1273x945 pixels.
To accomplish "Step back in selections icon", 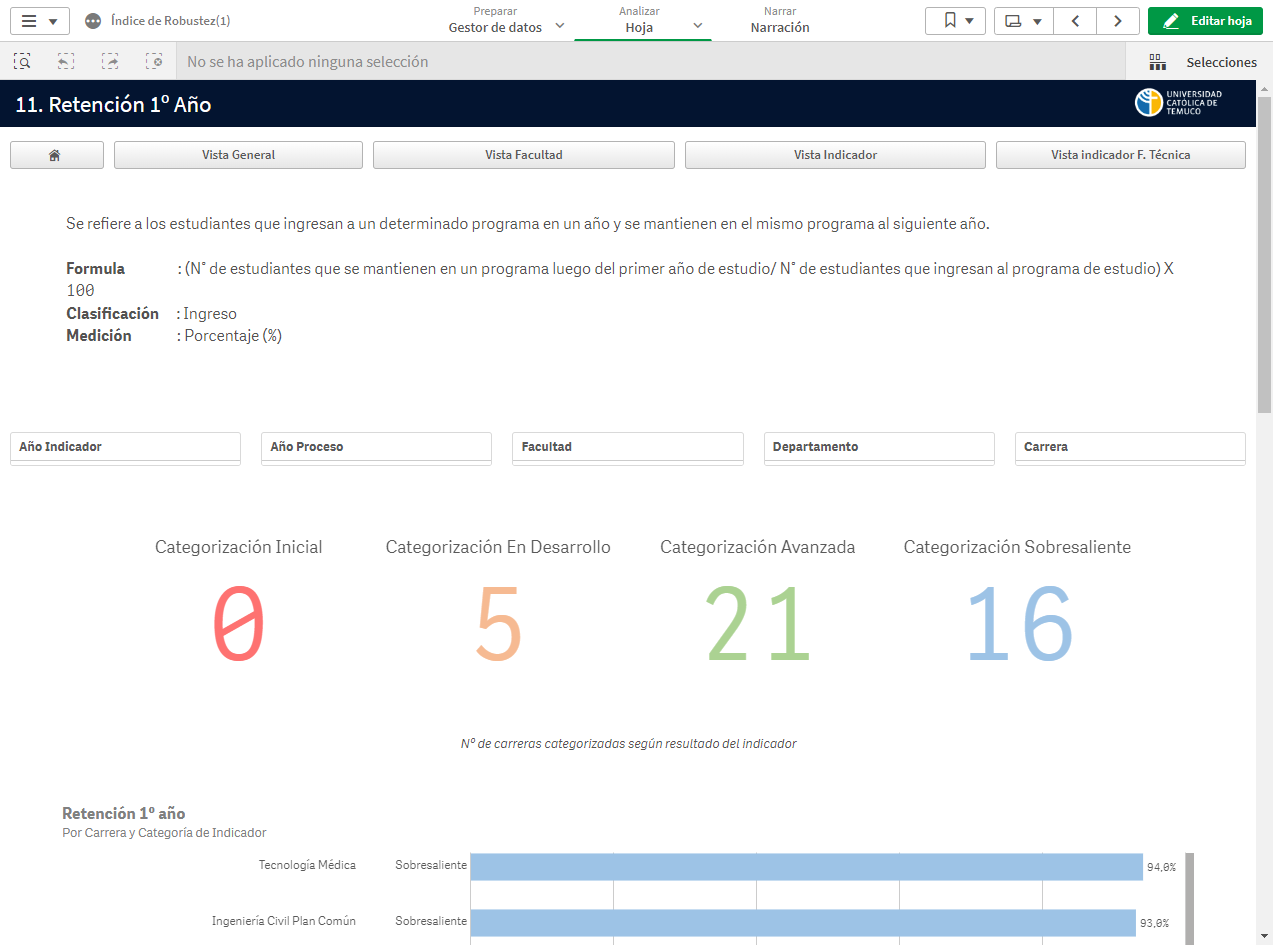I will (66, 62).
